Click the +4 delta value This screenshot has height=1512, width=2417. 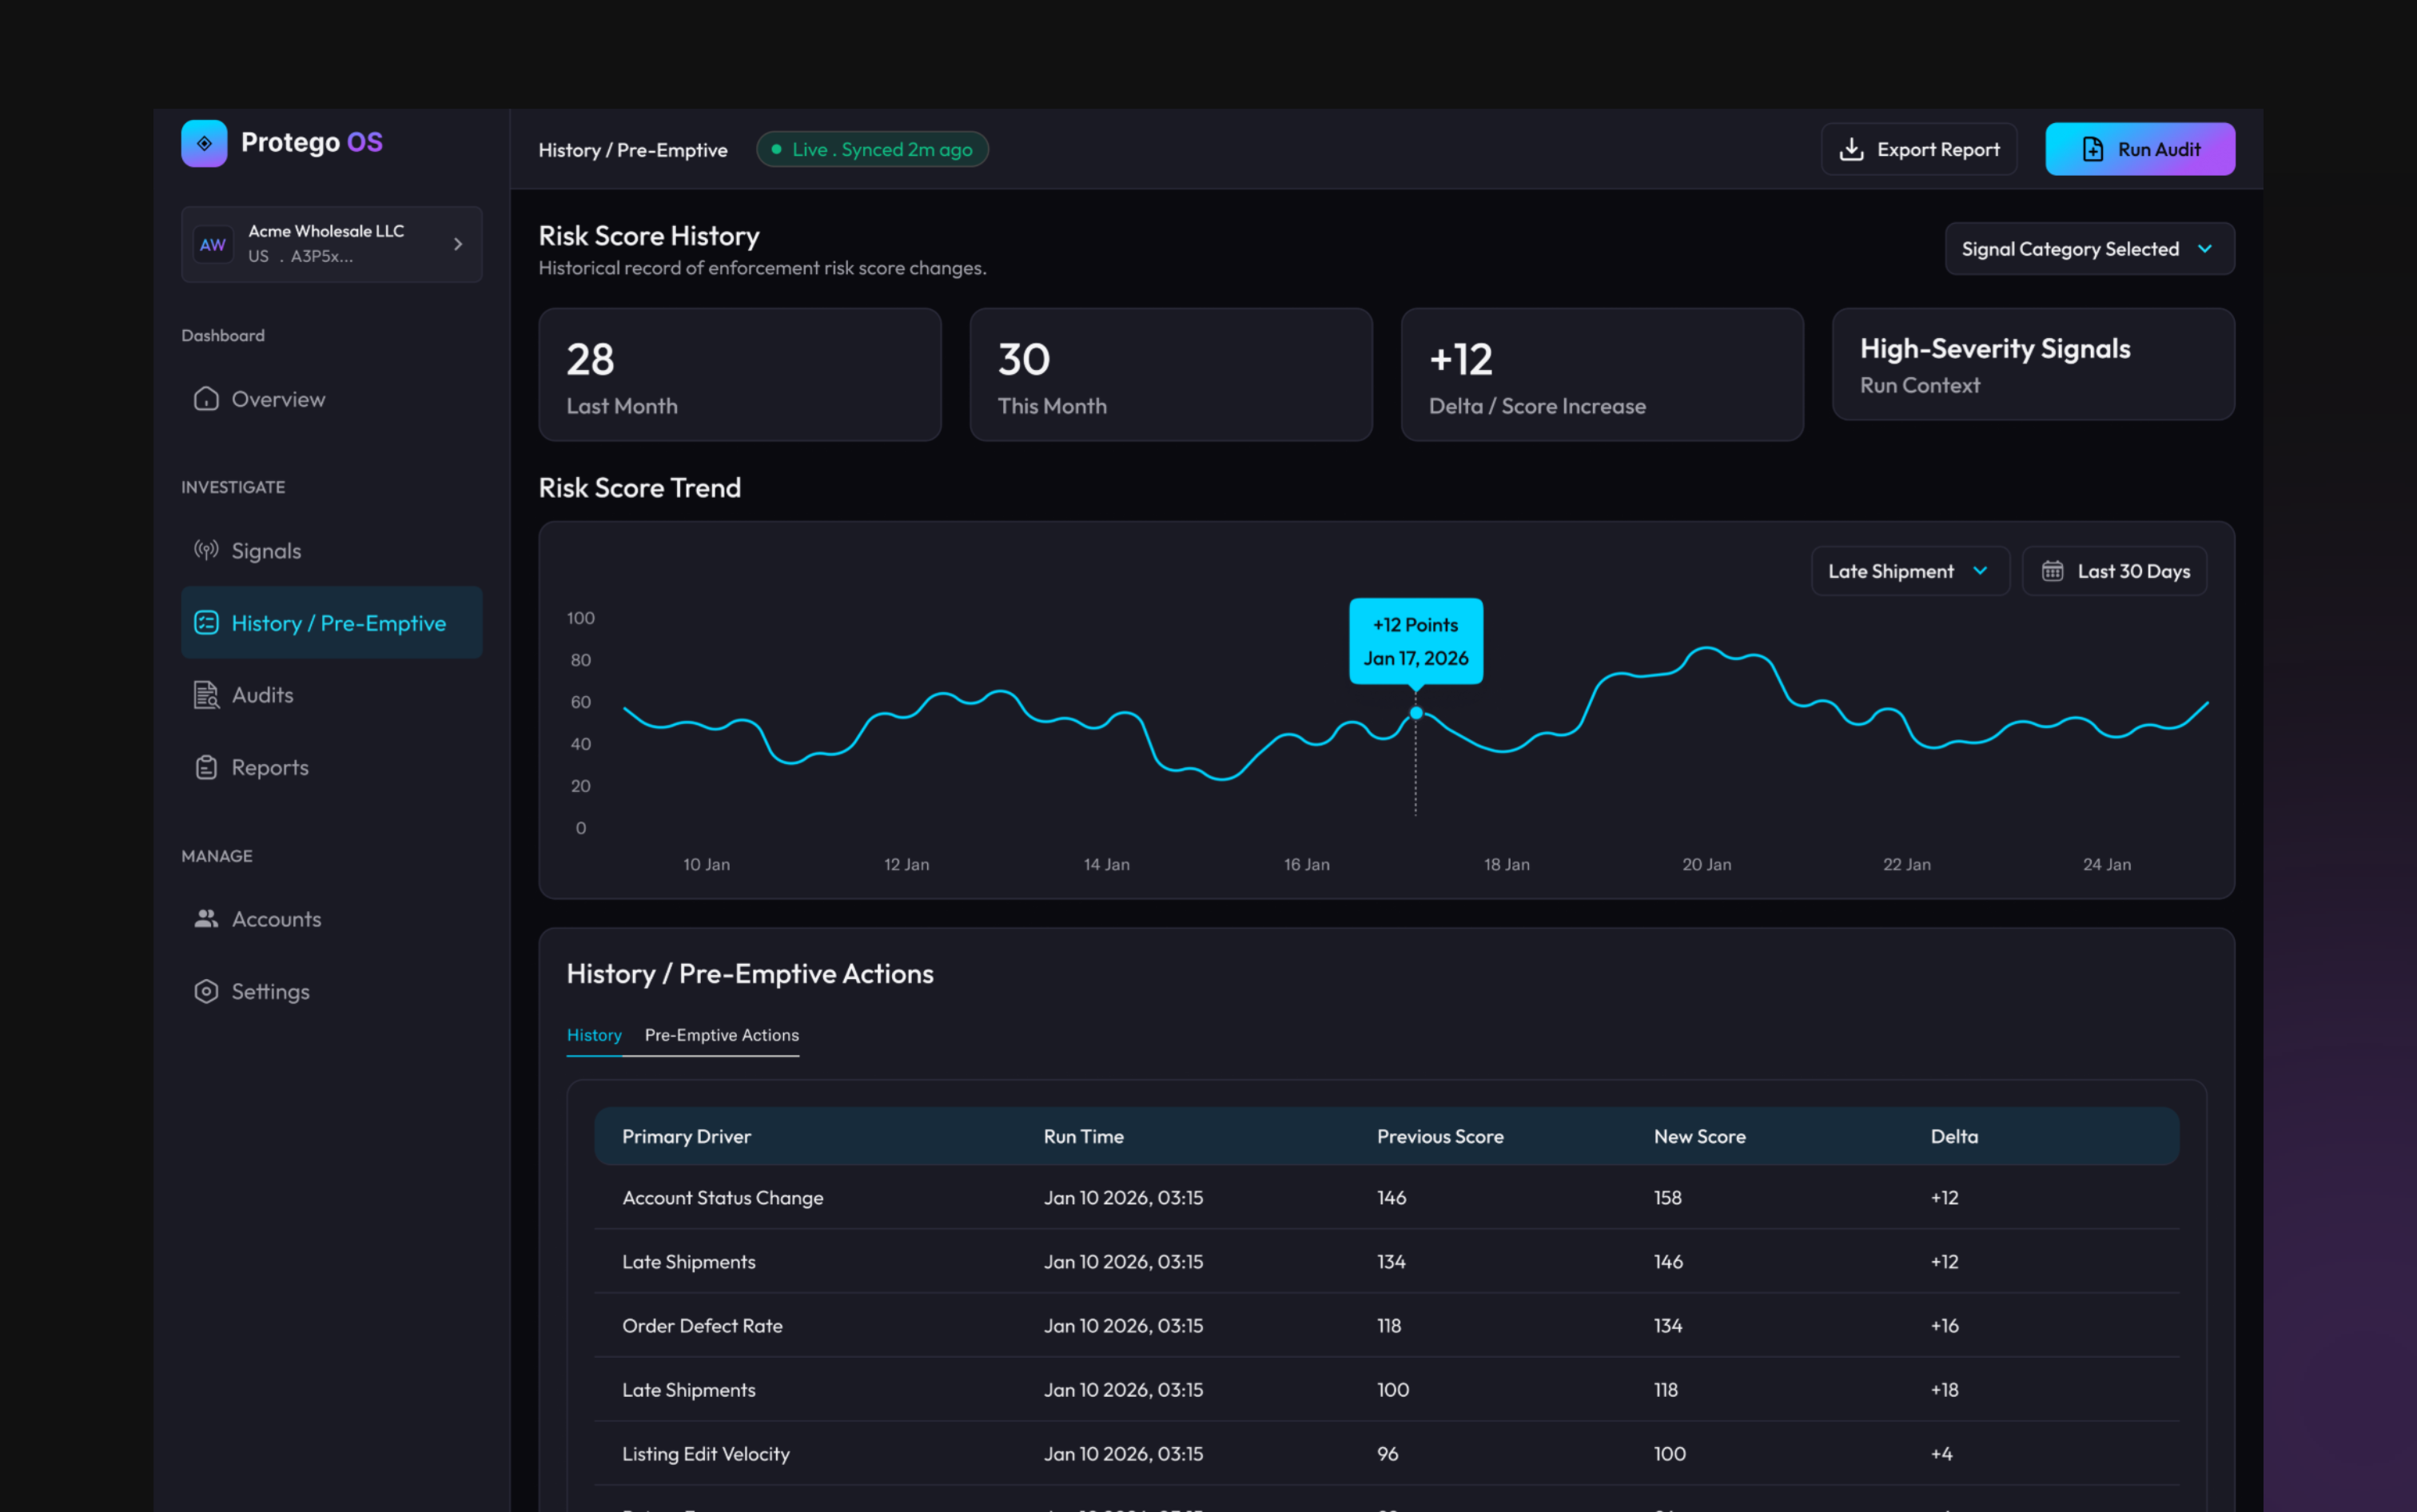pos(1942,1454)
